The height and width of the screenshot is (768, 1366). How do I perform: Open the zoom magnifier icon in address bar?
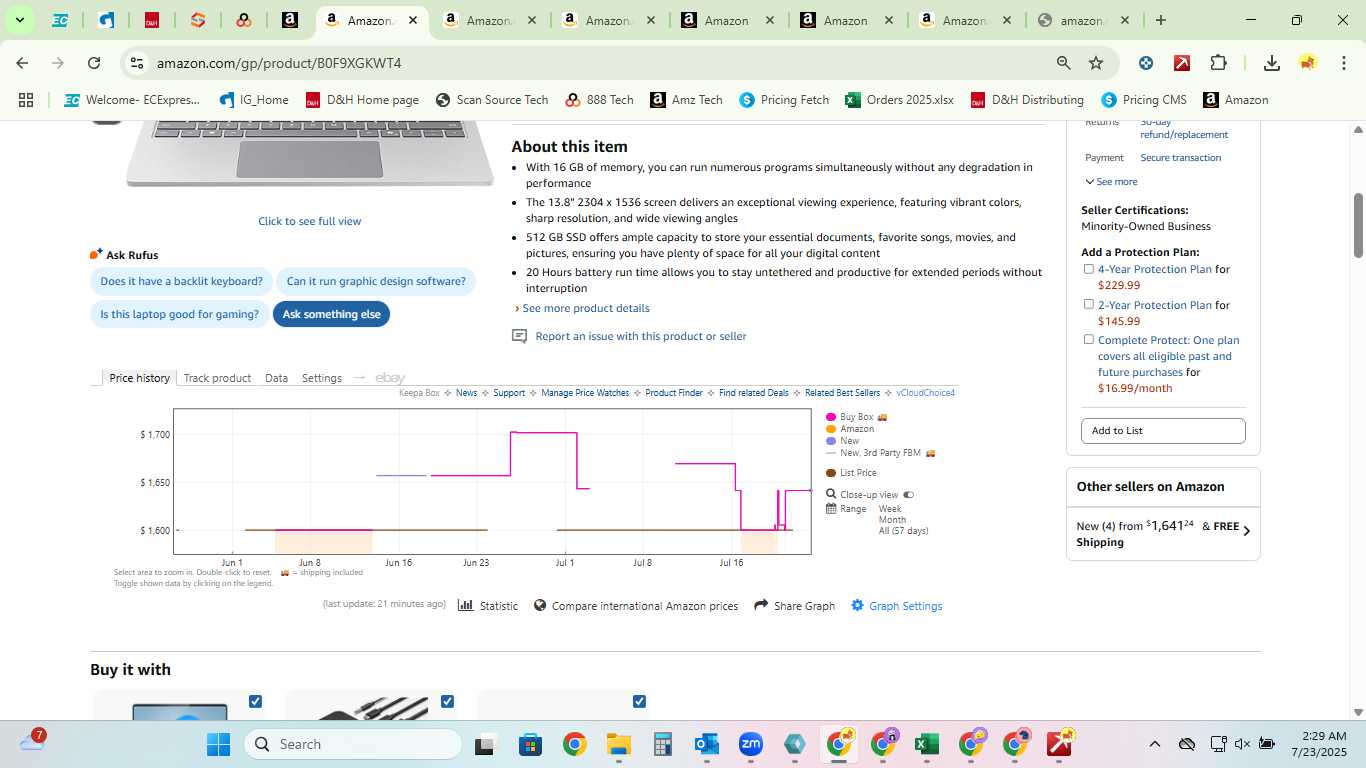click(x=1064, y=63)
